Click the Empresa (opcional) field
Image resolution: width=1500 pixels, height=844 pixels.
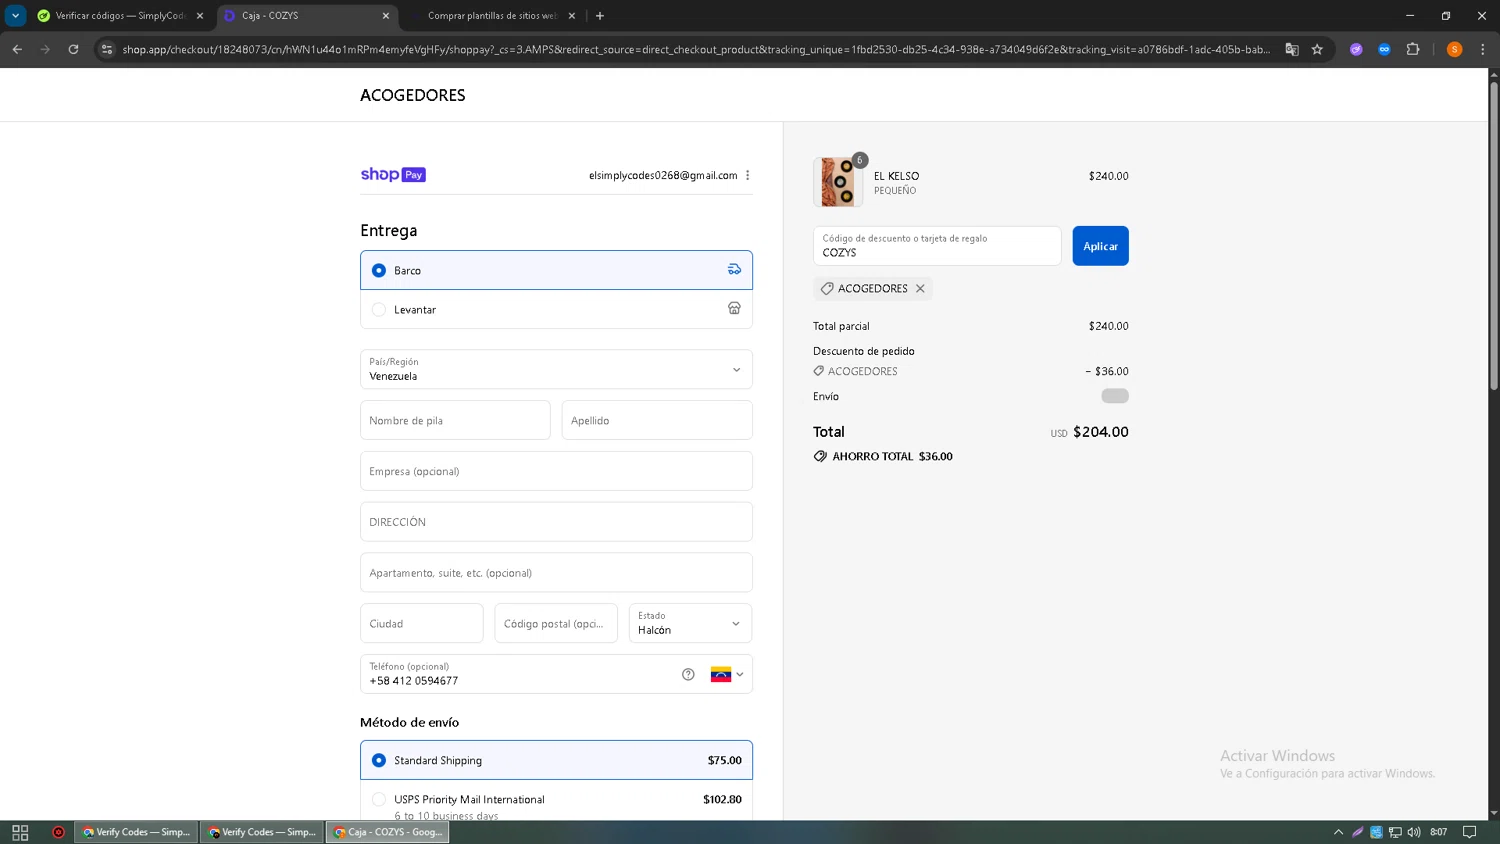tap(556, 471)
